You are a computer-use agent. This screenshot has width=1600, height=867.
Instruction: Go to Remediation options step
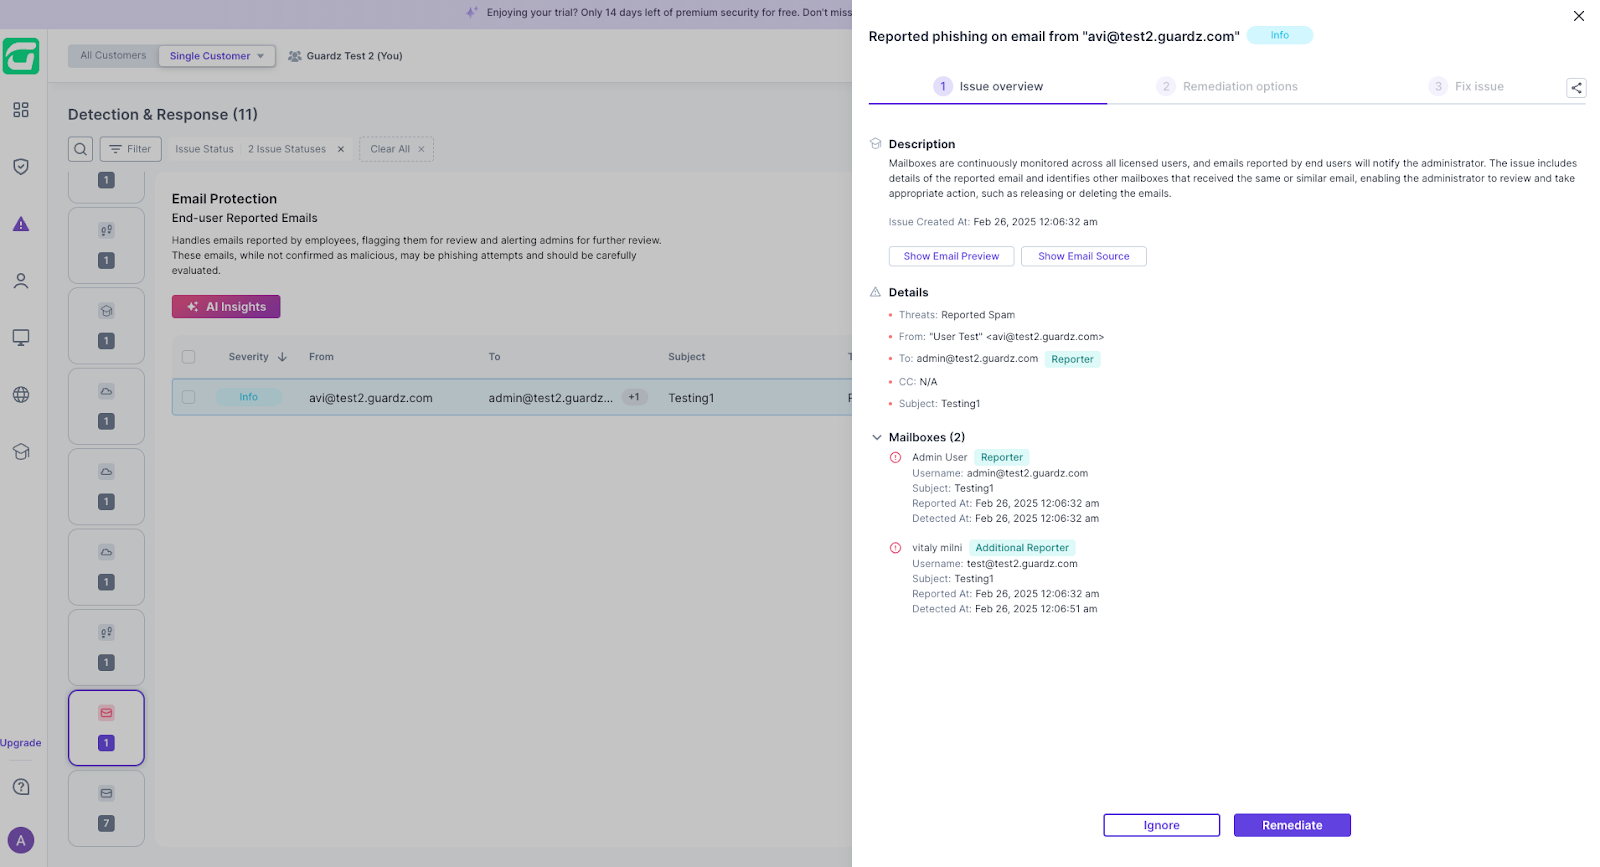(1227, 86)
